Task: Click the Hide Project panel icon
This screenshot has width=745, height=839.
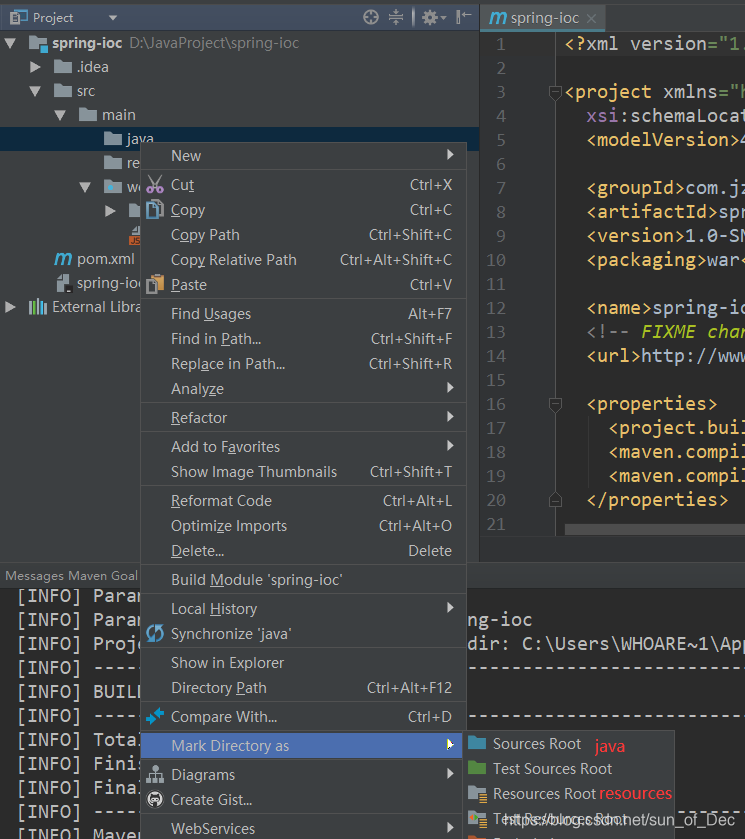Action: point(463,17)
